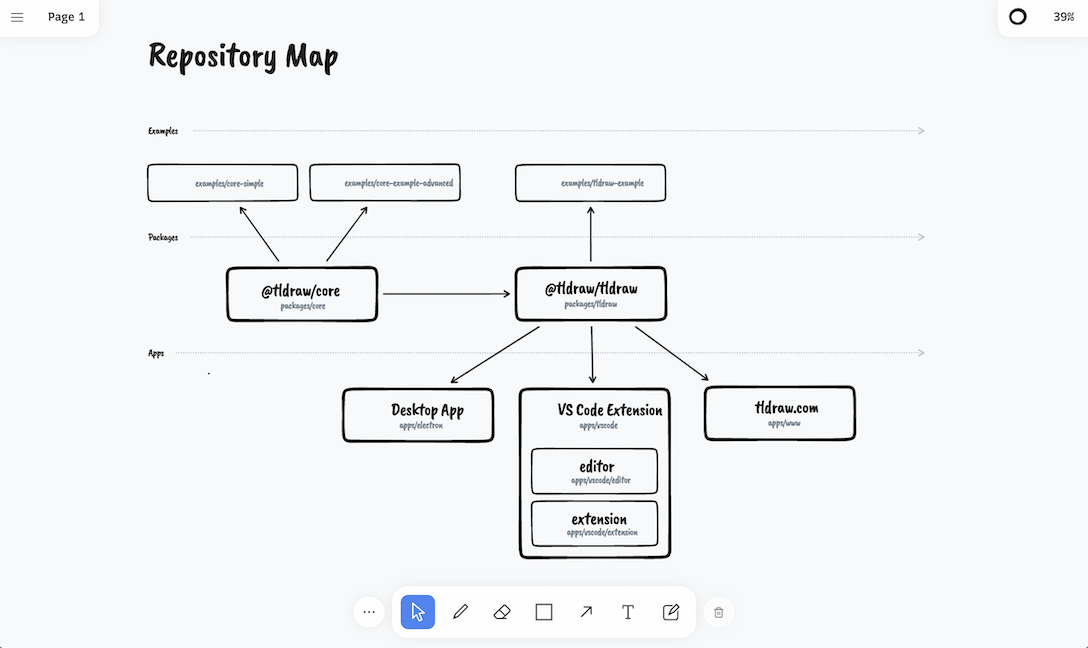1088x648 pixels.
Task: Select the Rectangle shape tool
Action: tap(544, 612)
